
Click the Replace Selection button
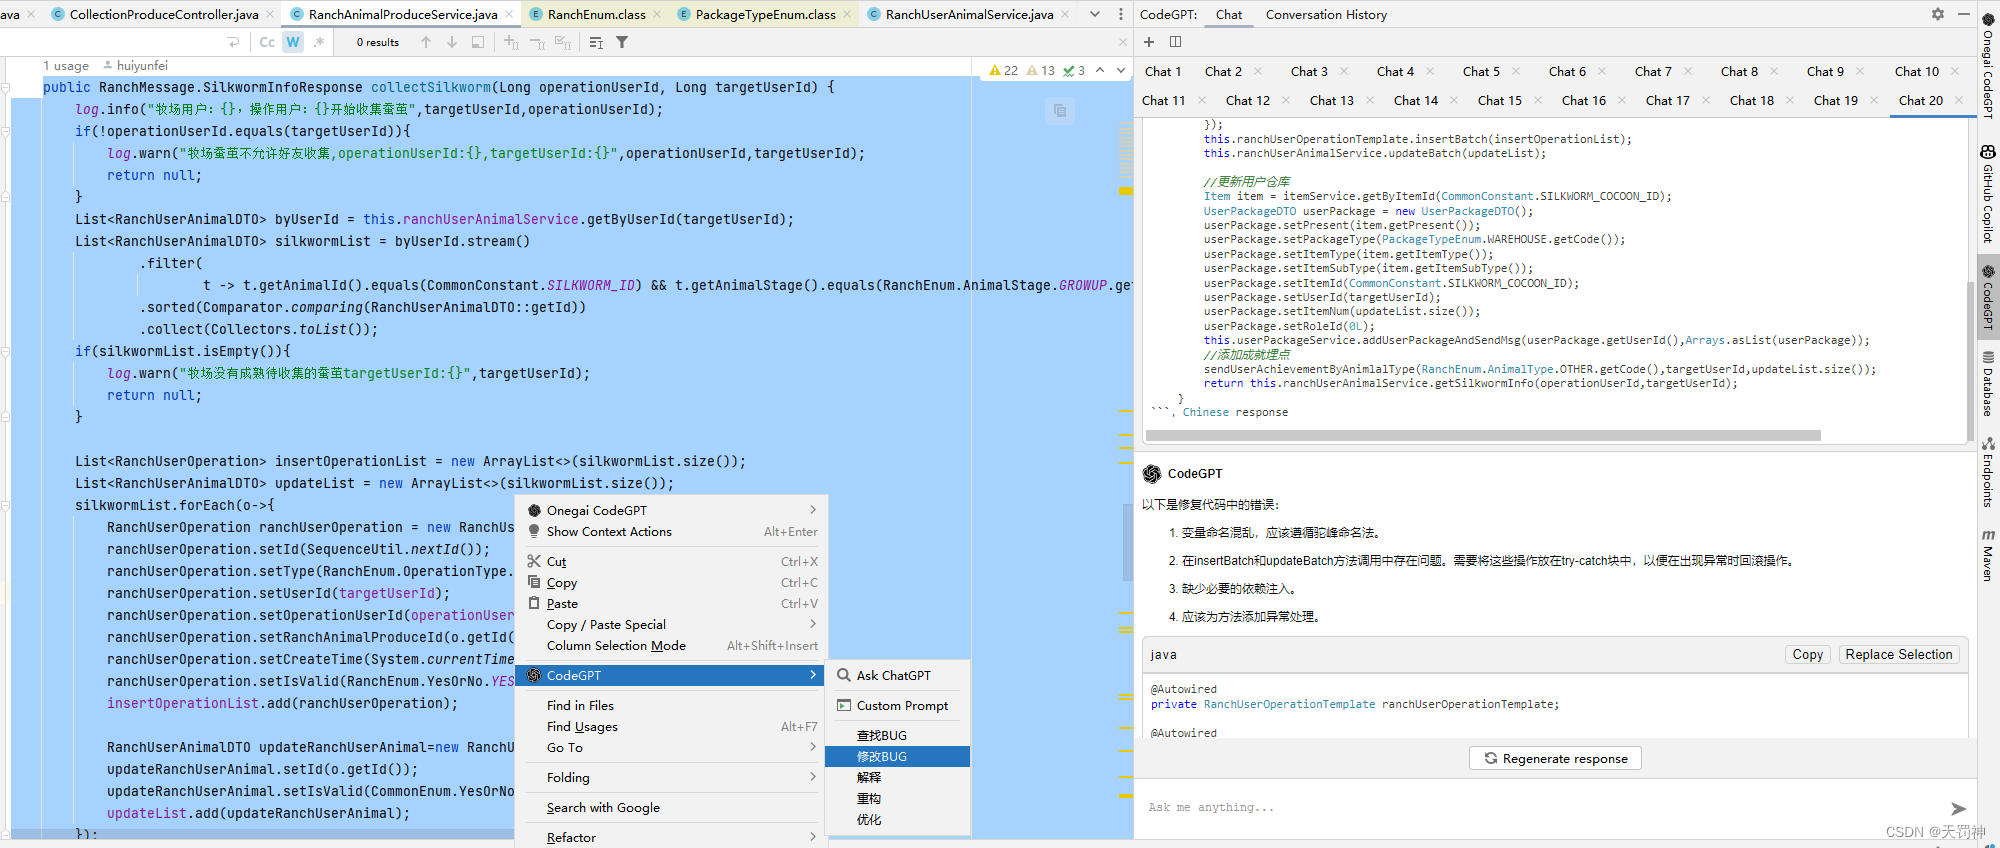1898,654
